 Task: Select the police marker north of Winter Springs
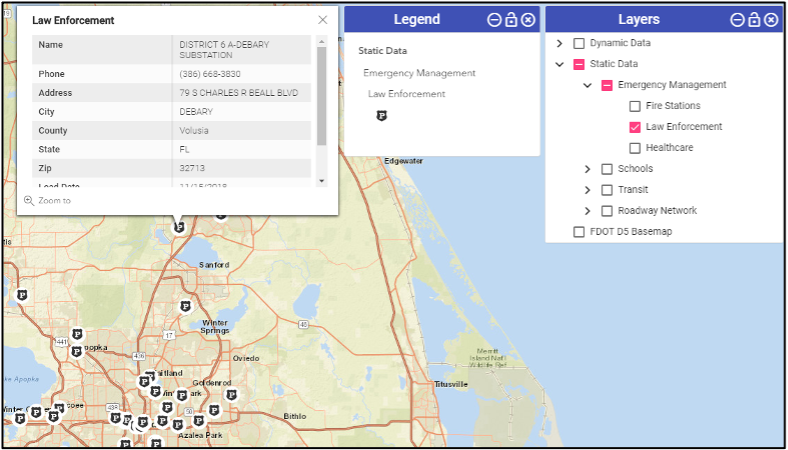(185, 305)
